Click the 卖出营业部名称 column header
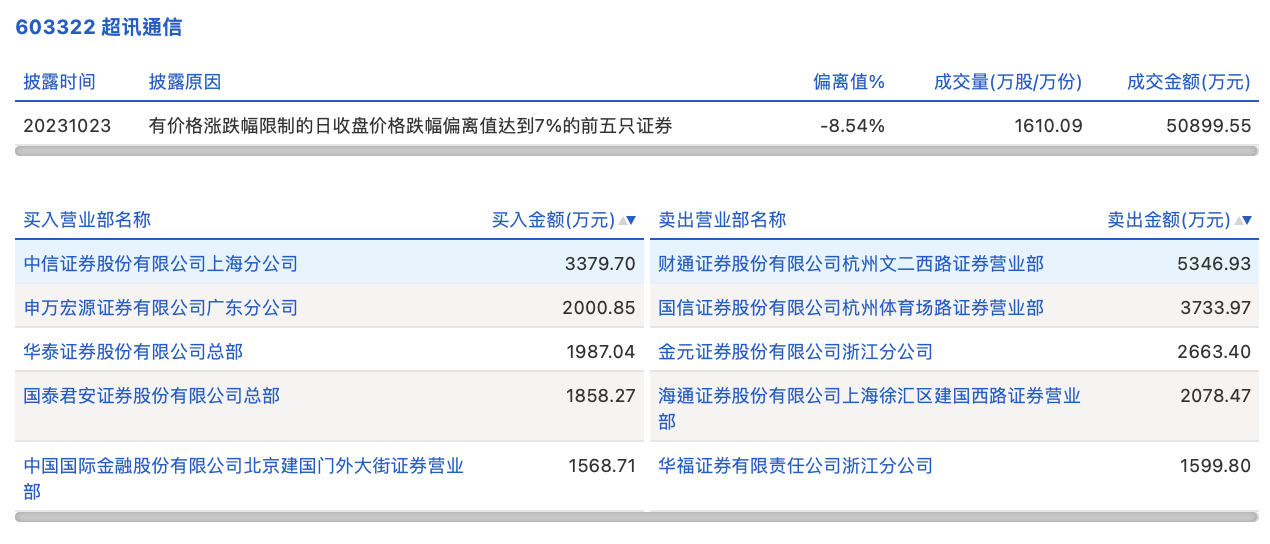Screen dimensions: 1270x544 722,220
